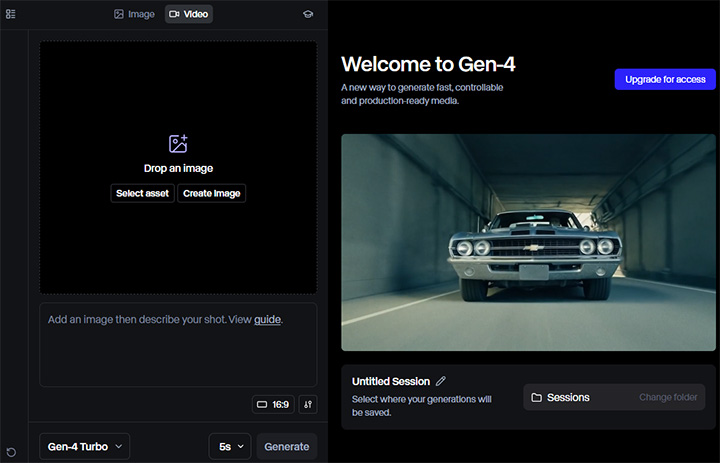Click the Create Image button
Screen dimensions: 720x463
click(x=212, y=193)
